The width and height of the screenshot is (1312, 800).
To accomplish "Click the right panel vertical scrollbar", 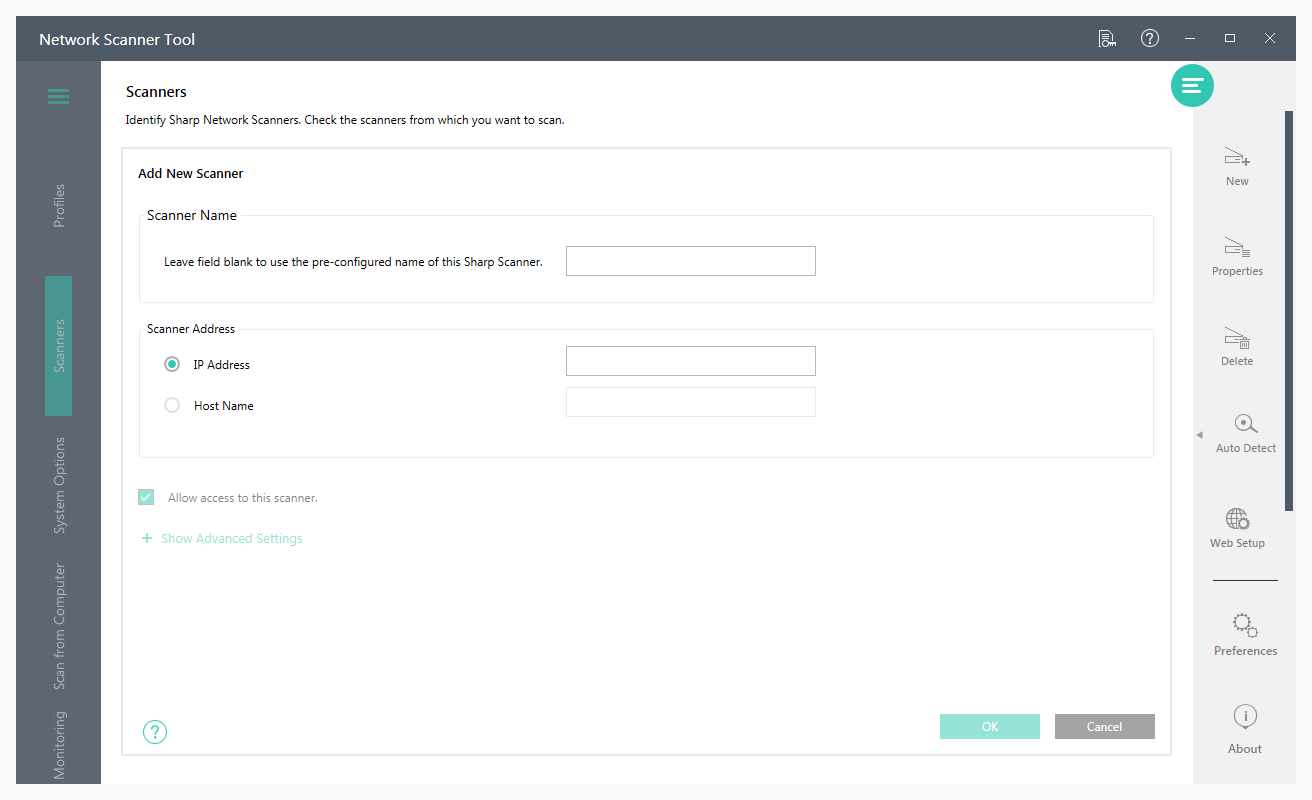I will point(1289,310).
